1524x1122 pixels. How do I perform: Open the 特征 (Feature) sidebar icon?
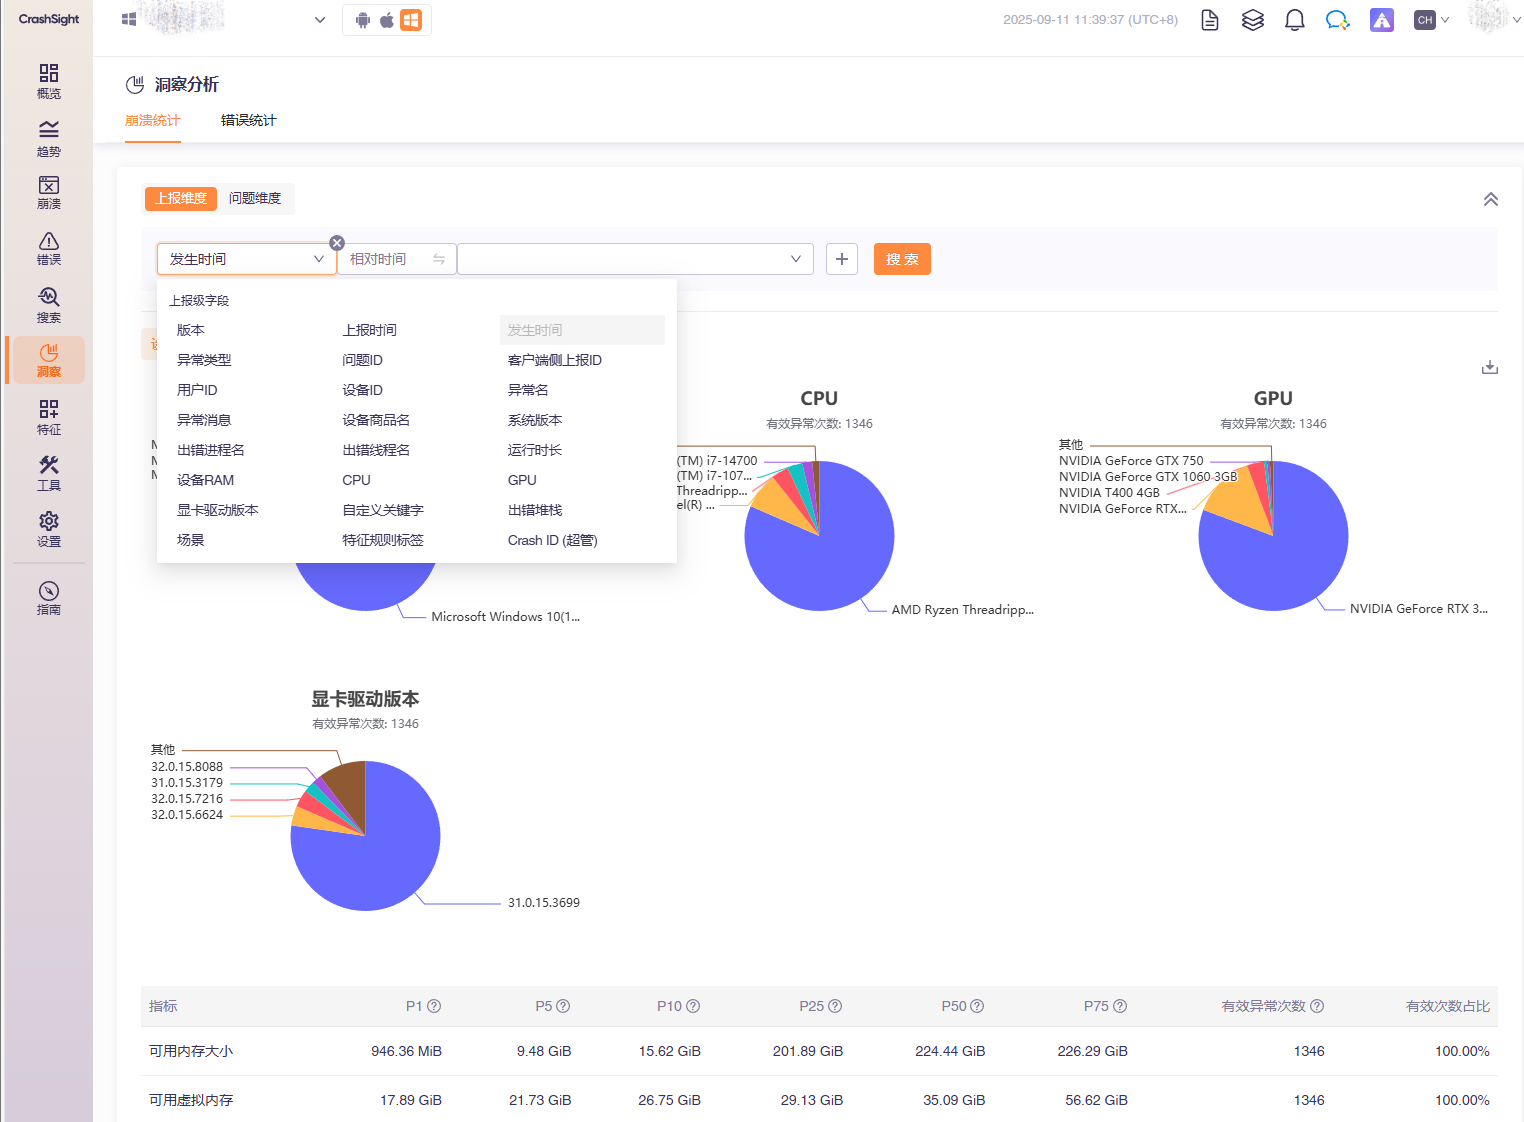48,416
